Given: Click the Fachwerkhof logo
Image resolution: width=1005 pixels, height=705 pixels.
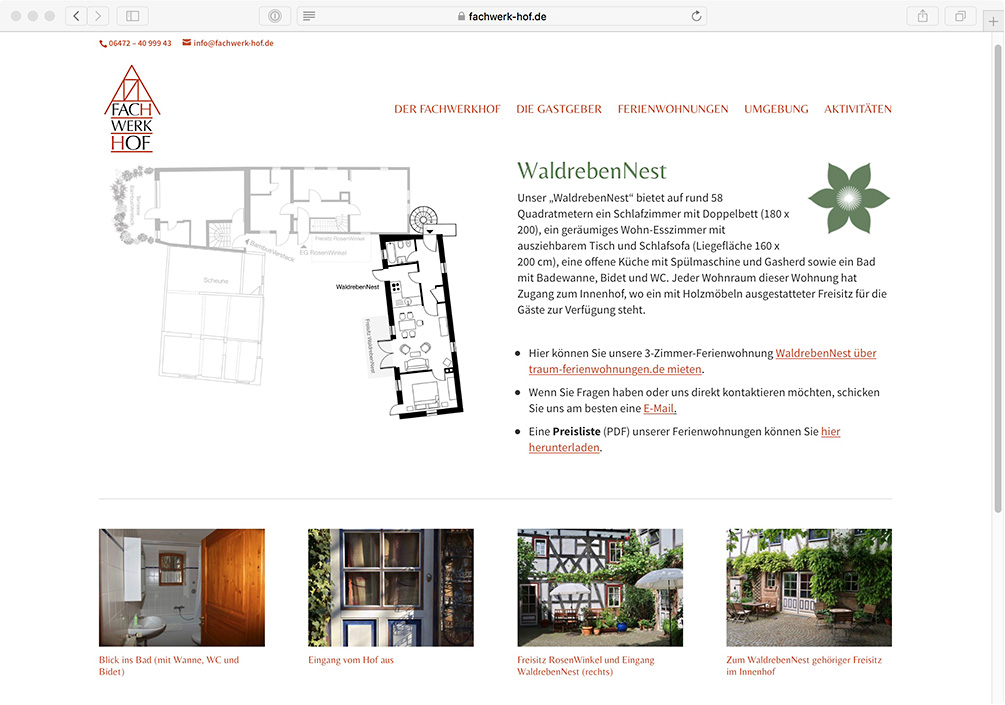Looking at the screenshot, I should click(x=132, y=109).
